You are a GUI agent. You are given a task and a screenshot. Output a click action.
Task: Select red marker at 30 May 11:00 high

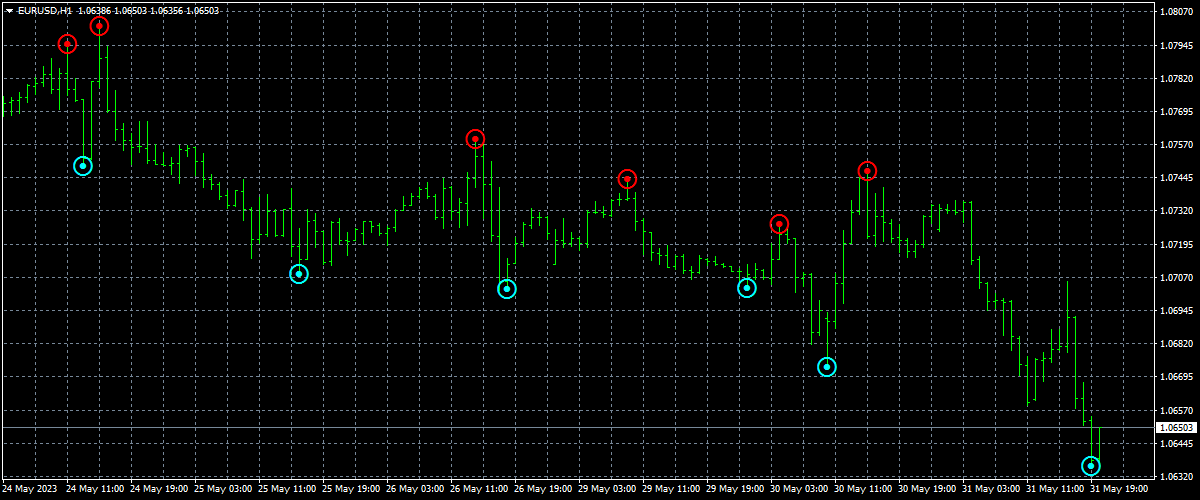[x=867, y=171]
